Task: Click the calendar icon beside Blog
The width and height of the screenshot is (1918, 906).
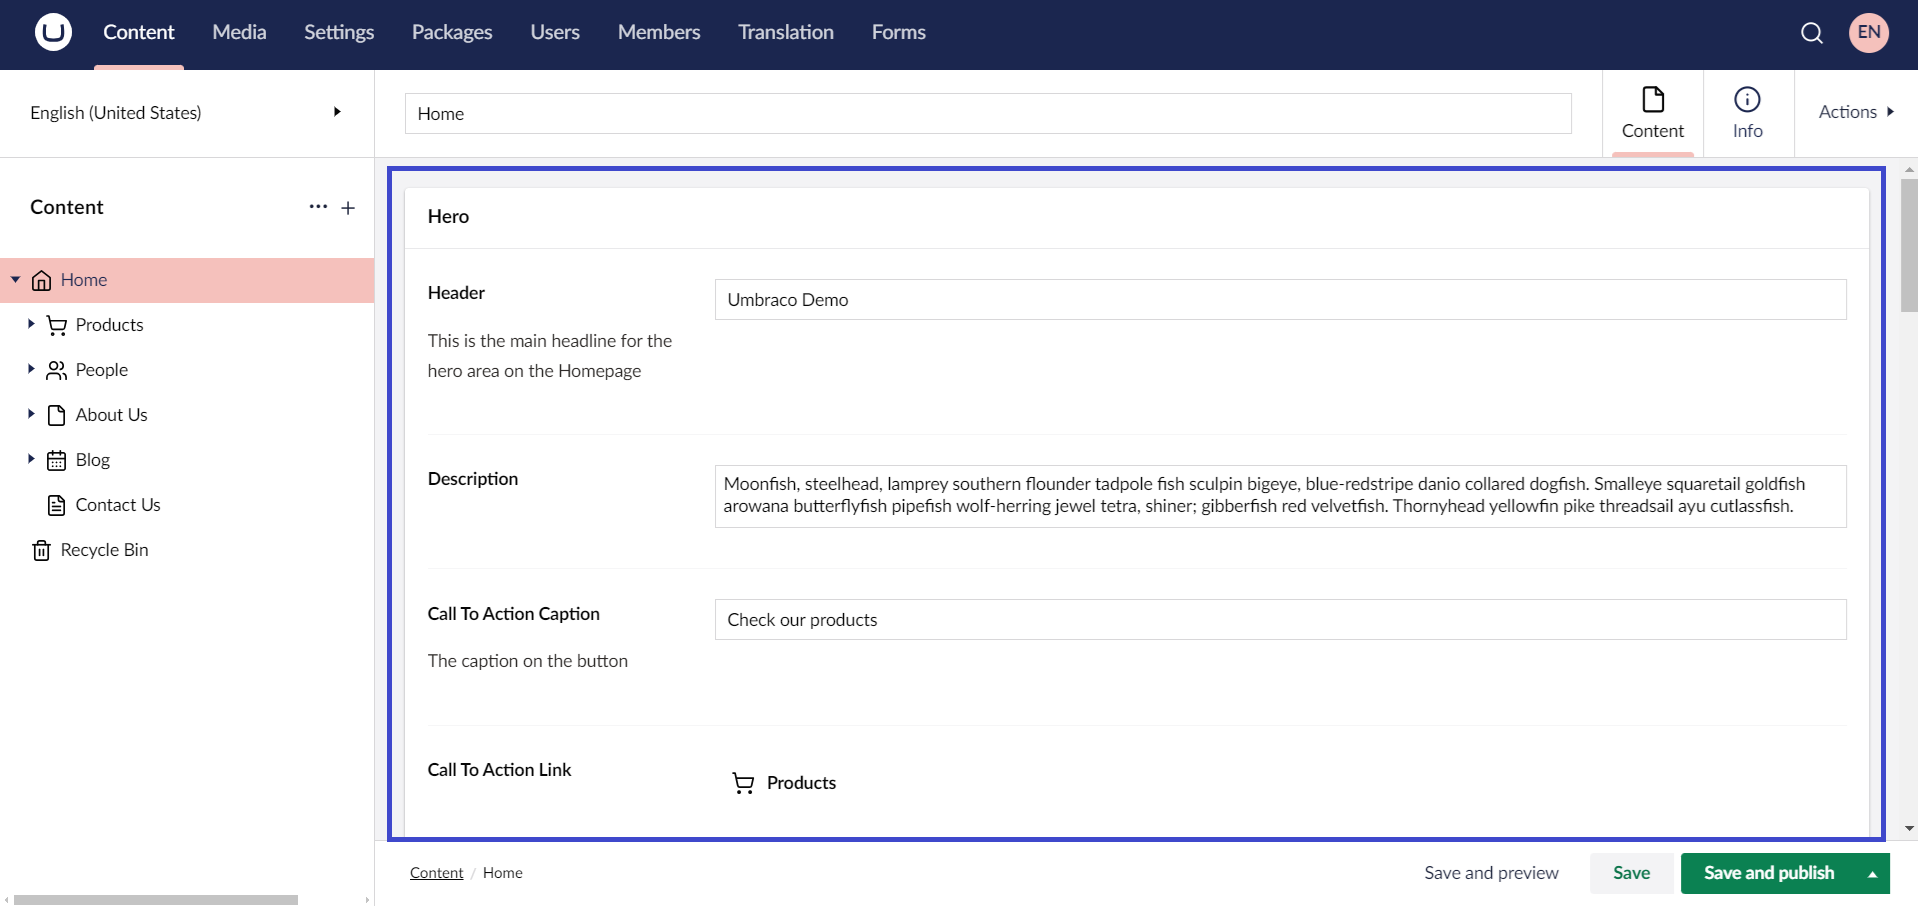Action: point(55,459)
